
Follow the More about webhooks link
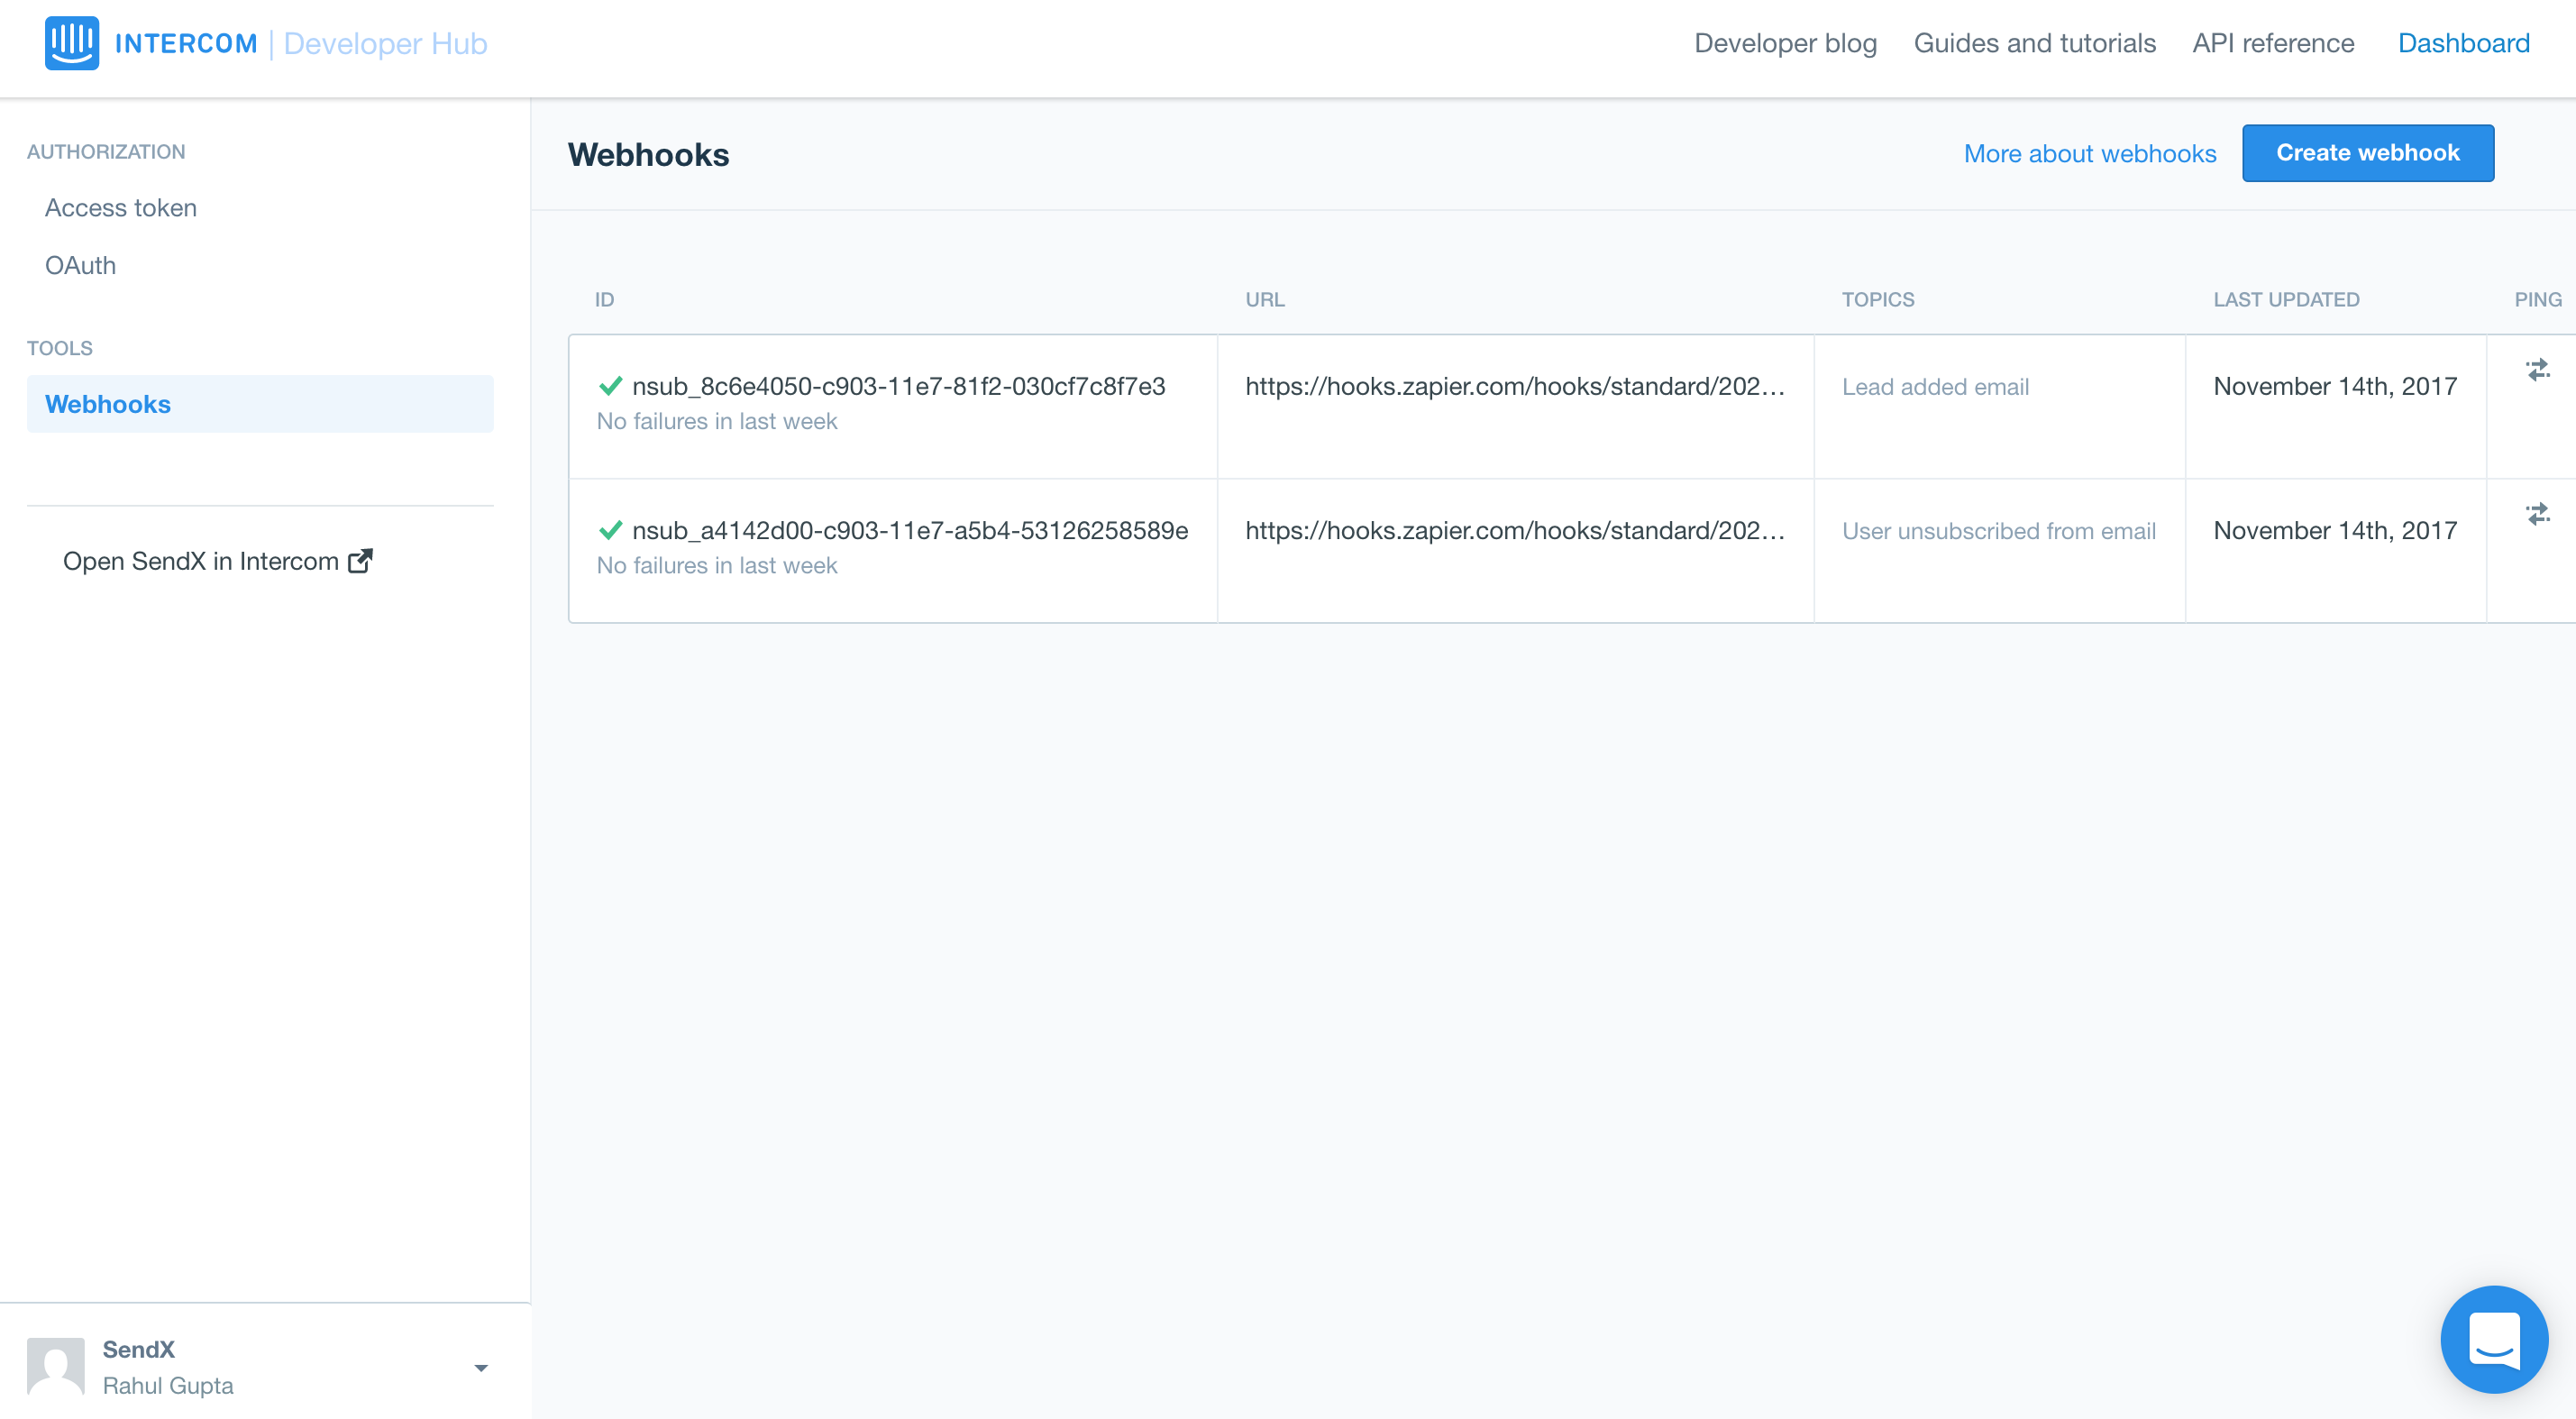point(2089,153)
